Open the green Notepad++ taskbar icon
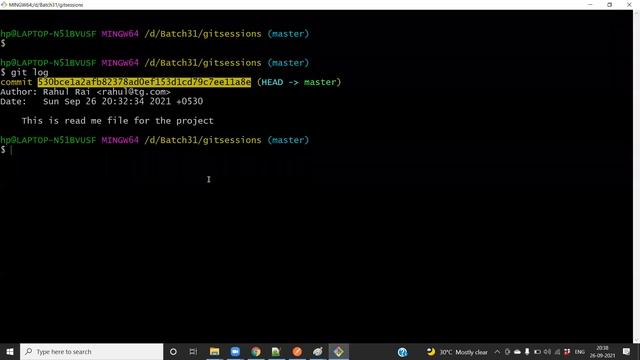This screenshot has height=360, width=640. click(x=276, y=351)
